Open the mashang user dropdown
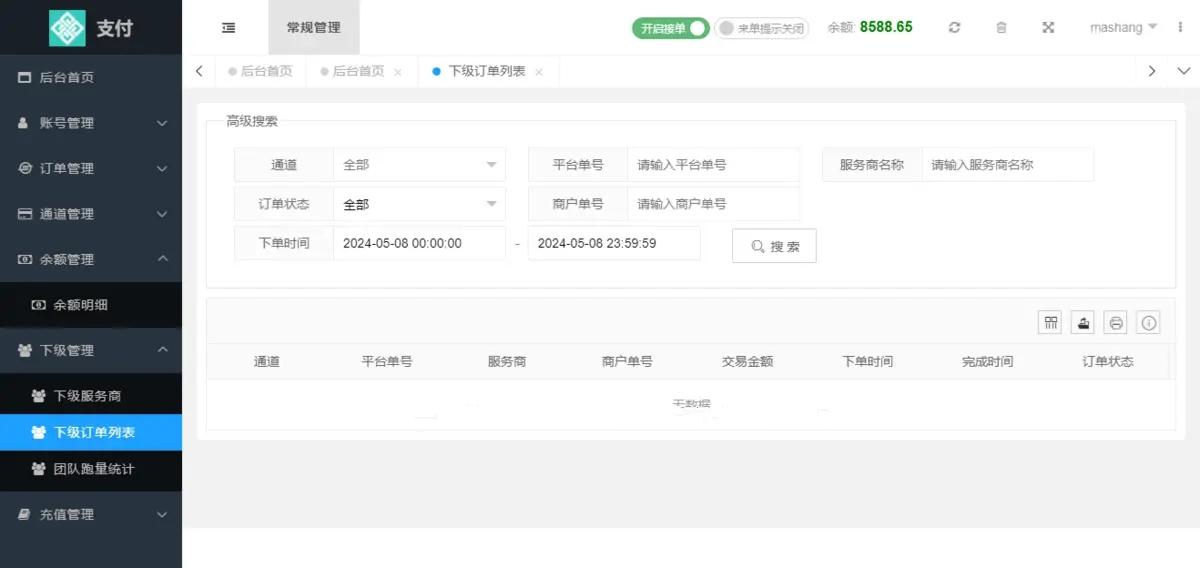This screenshot has height=568, width=1200. 1123,28
